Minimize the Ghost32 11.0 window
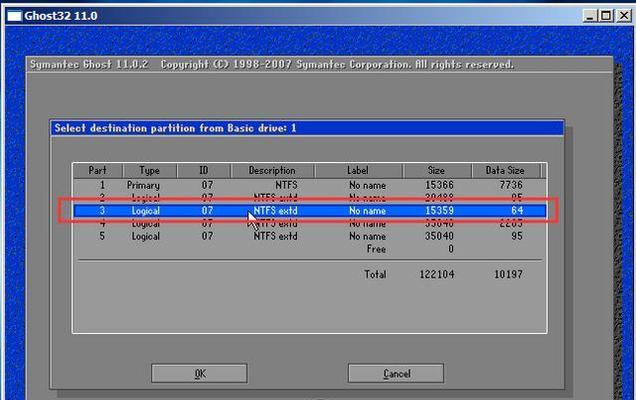This screenshot has height=400, width=636. tap(590, 16)
